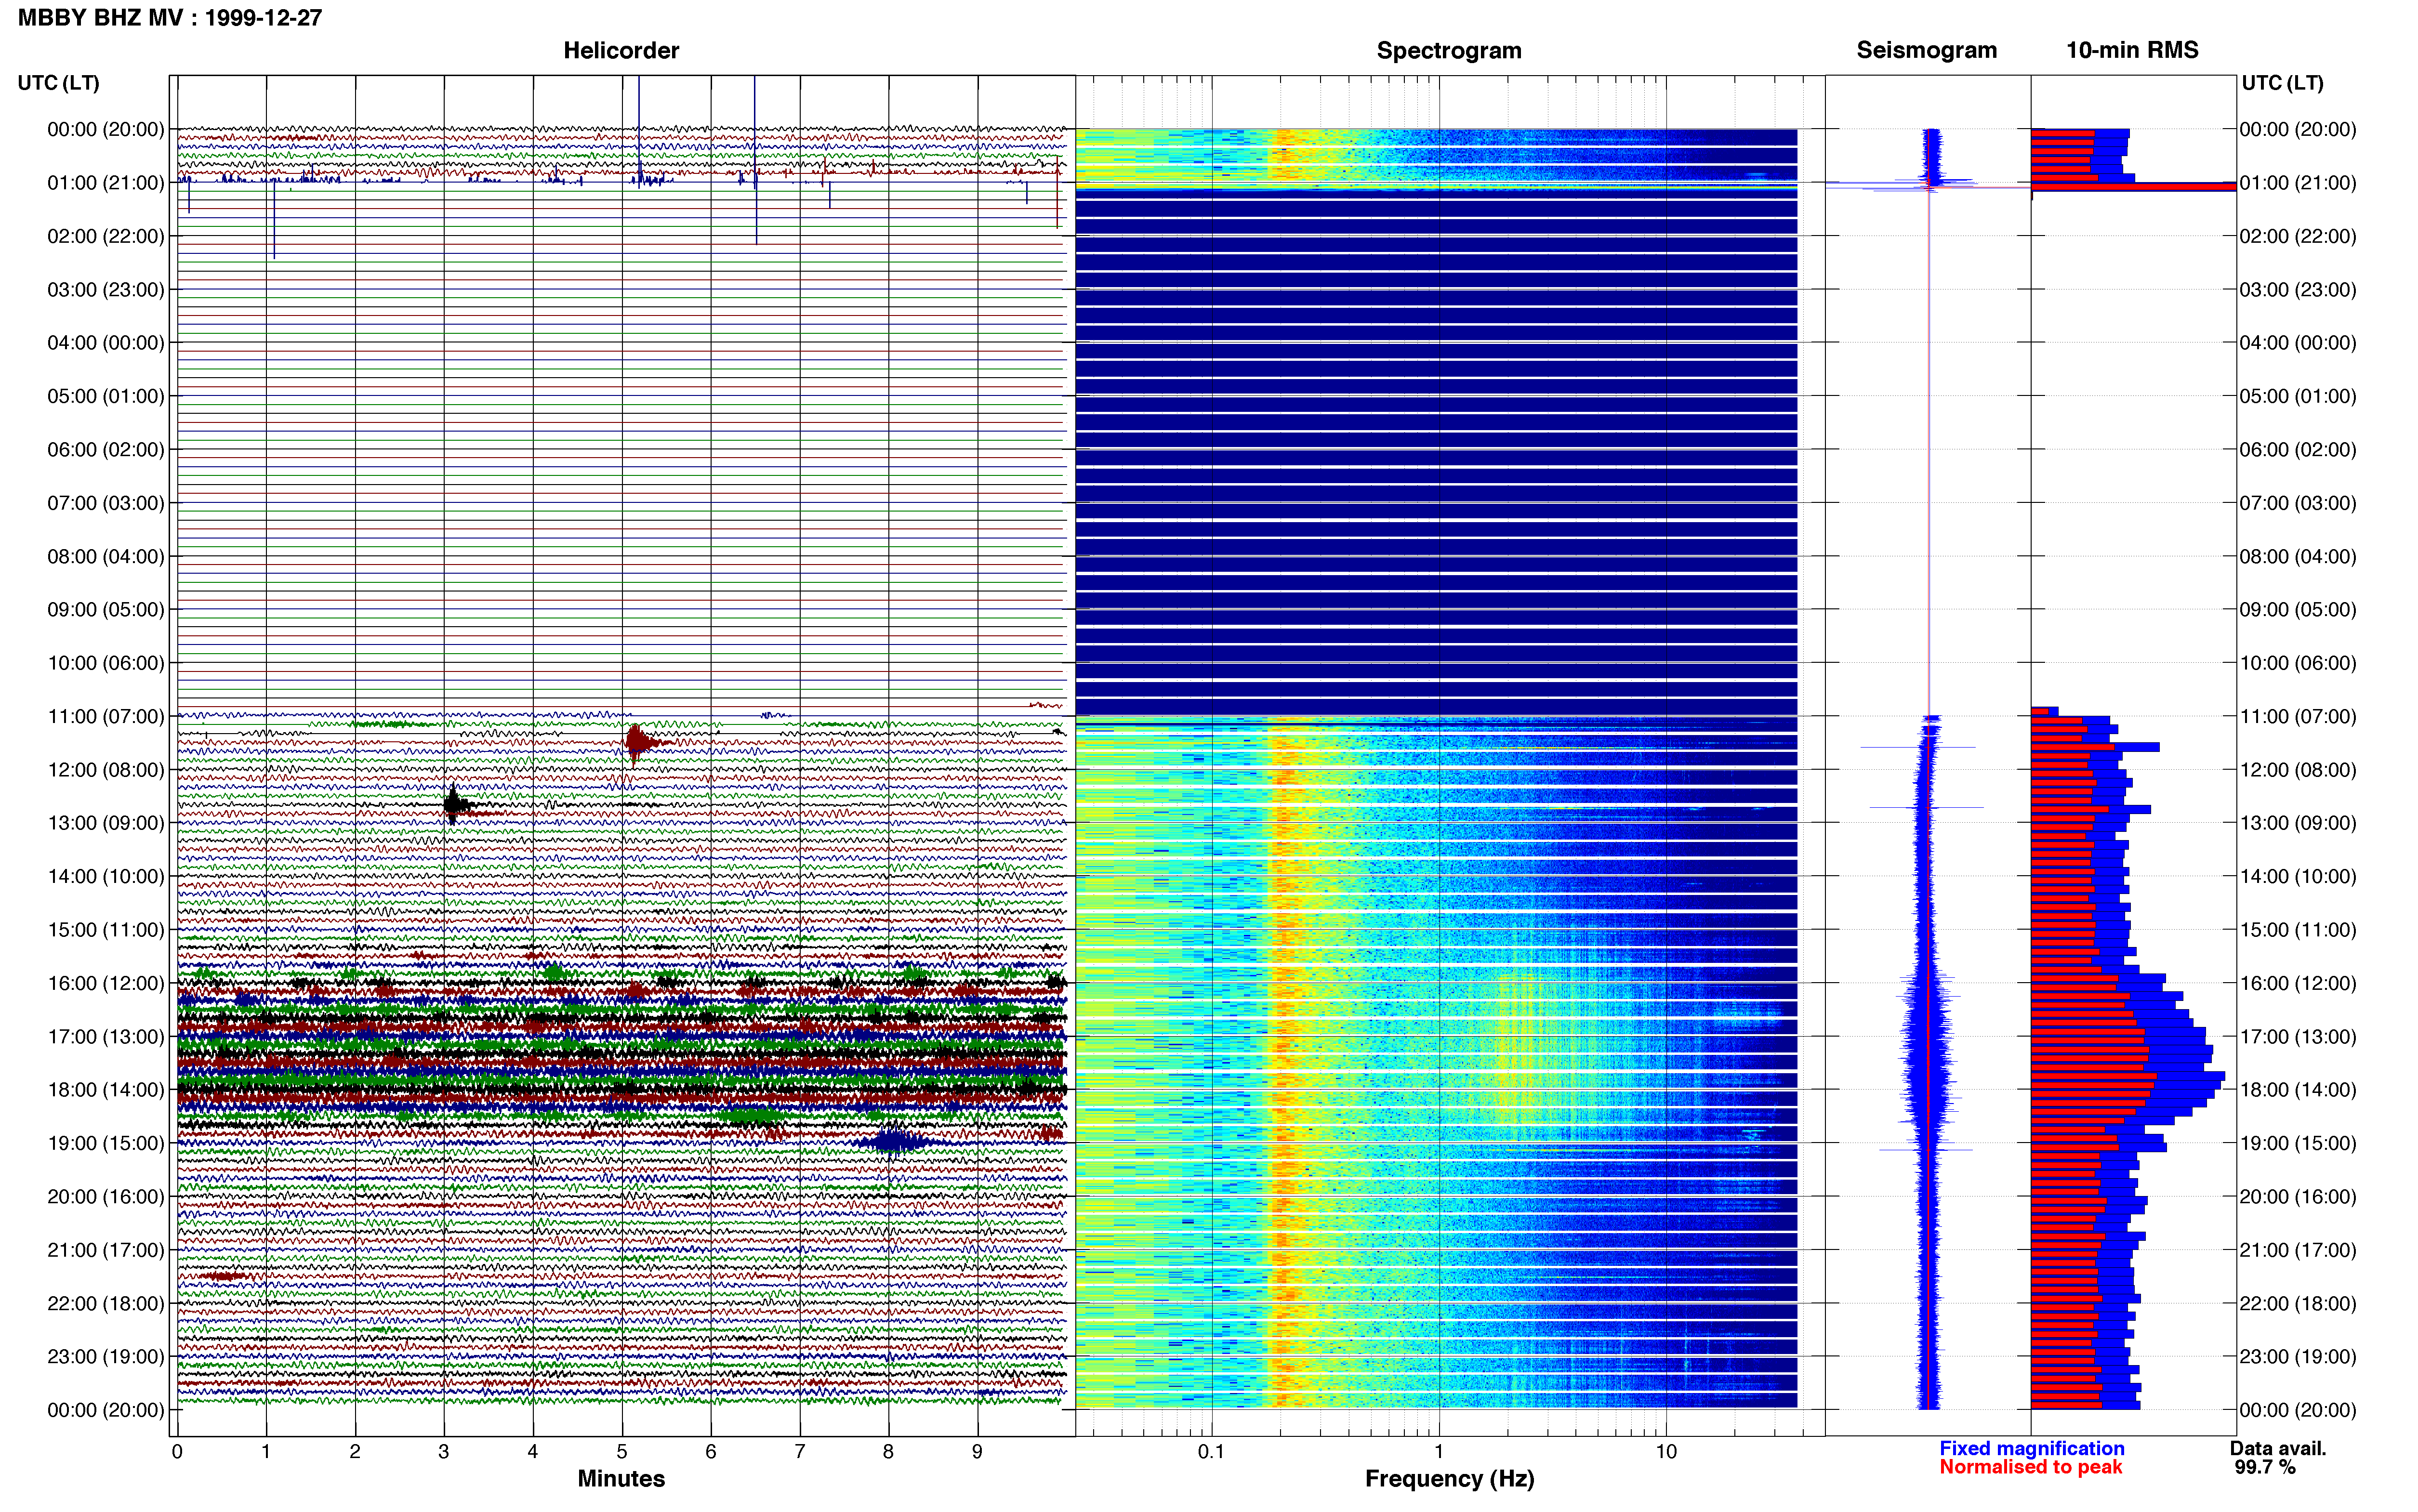Click the title 'MBBY BHZ MV : 1999-12-27'
Viewport: 2418px width, 1512px height.
click(170, 17)
